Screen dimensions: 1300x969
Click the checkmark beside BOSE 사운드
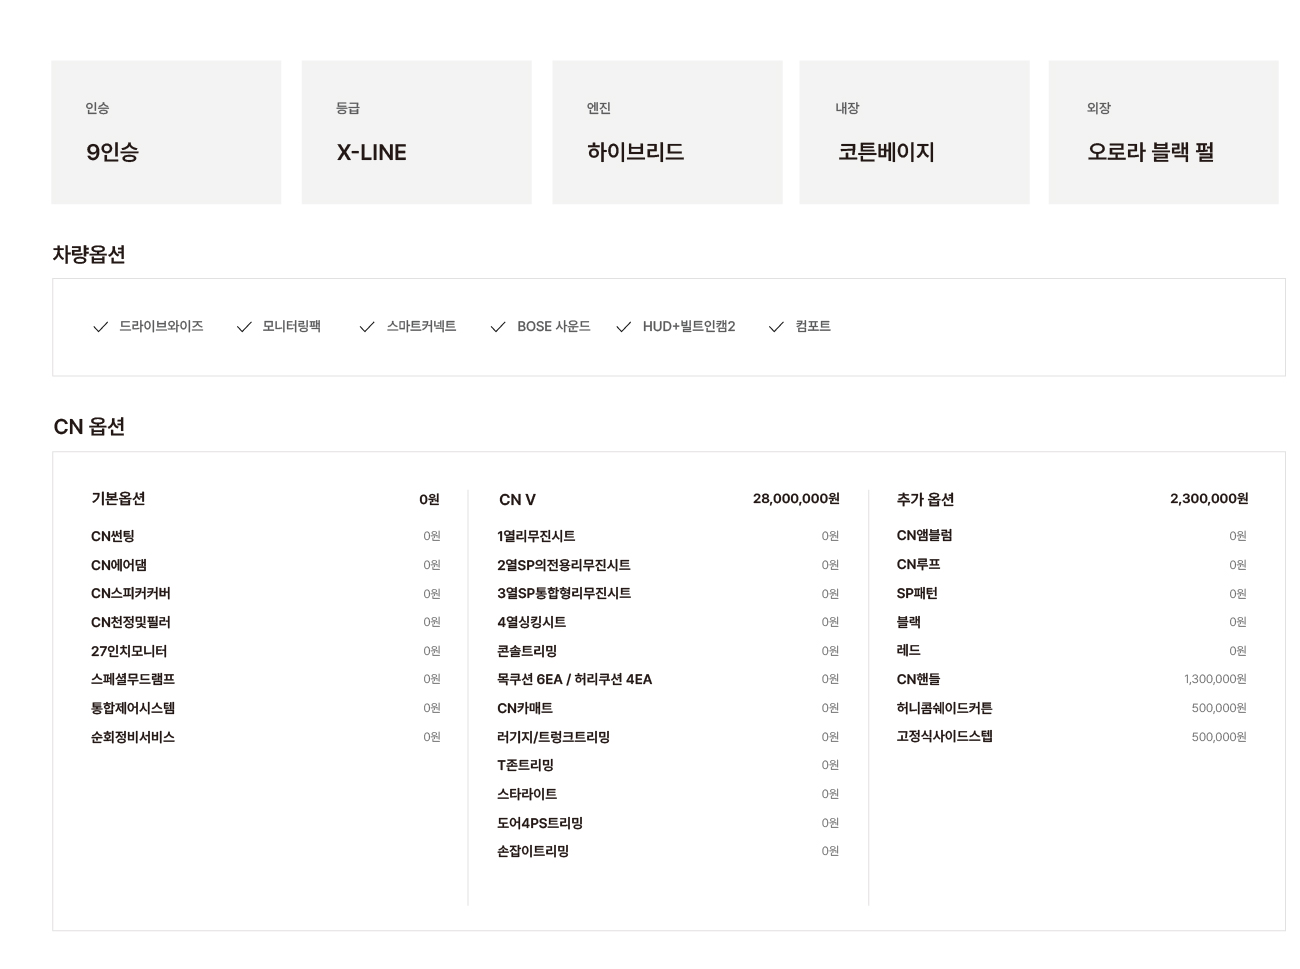pyautogui.click(x=498, y=327)
